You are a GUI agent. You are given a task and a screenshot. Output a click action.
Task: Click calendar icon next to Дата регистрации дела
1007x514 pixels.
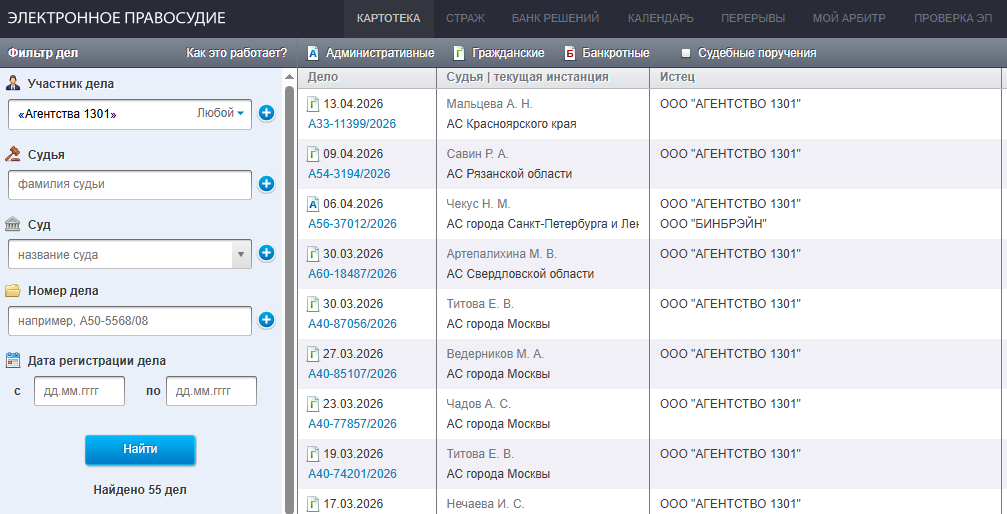pyautogui.click(x=13, y=360)
